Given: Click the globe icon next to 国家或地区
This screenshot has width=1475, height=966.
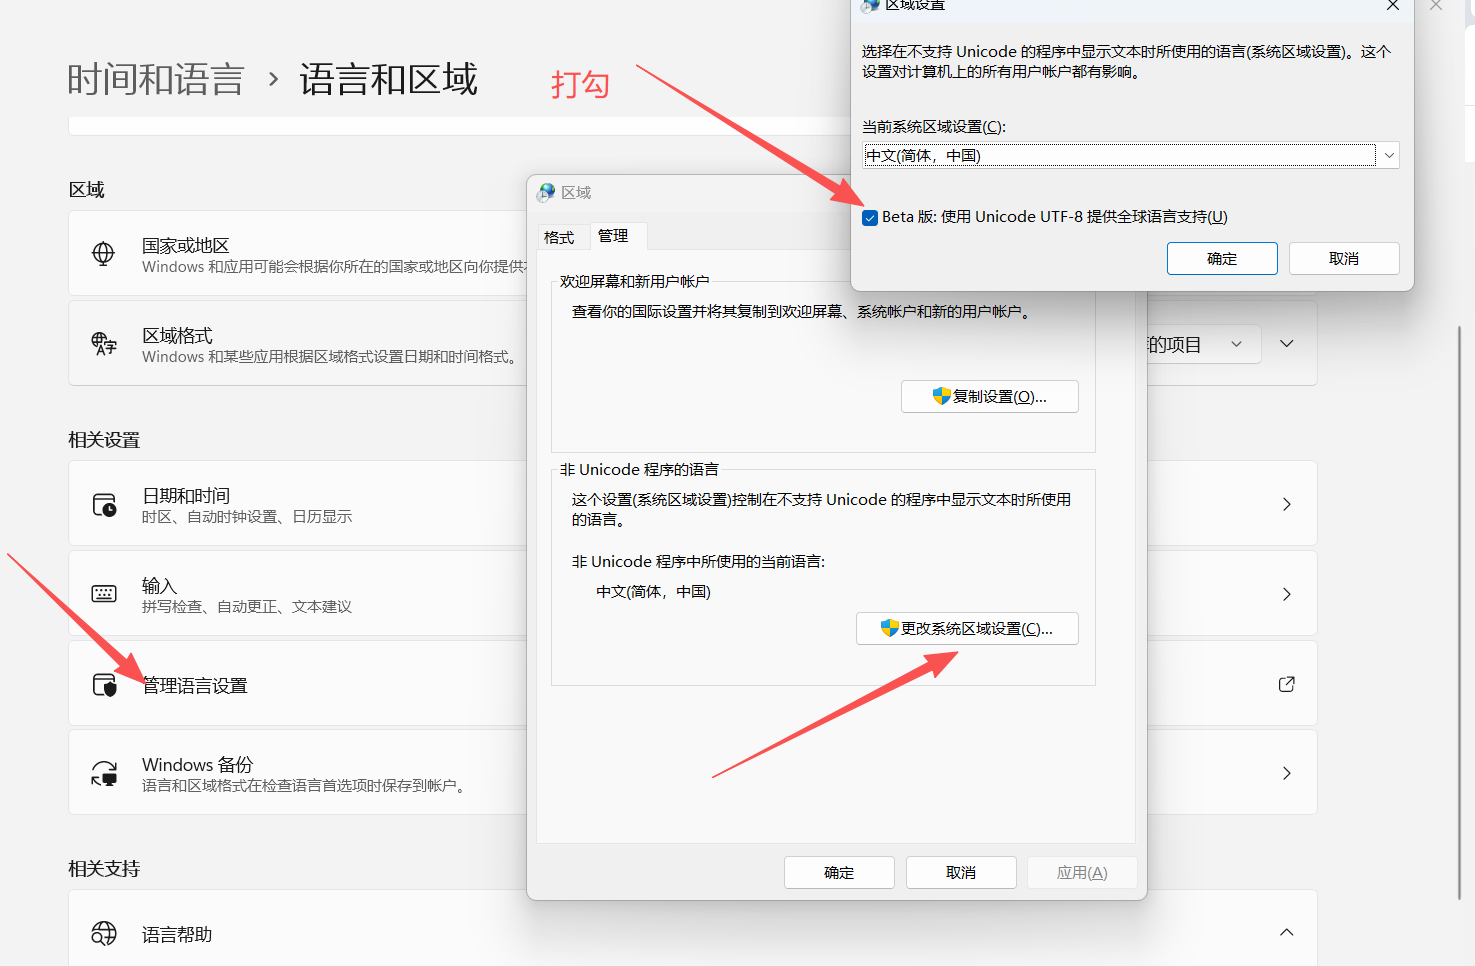Looking at the screenshot, I should click(103, 254).
